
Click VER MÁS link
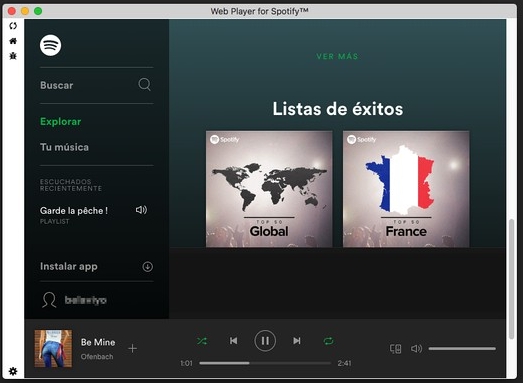pyautogui.click(x=337, y=56)
